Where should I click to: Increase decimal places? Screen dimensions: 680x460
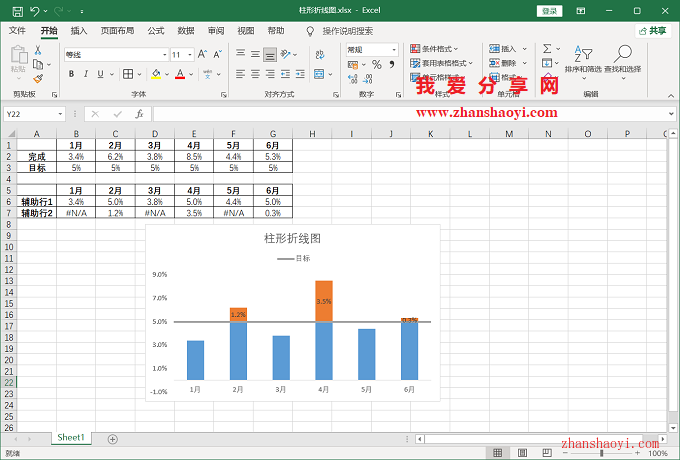(353, 79)
